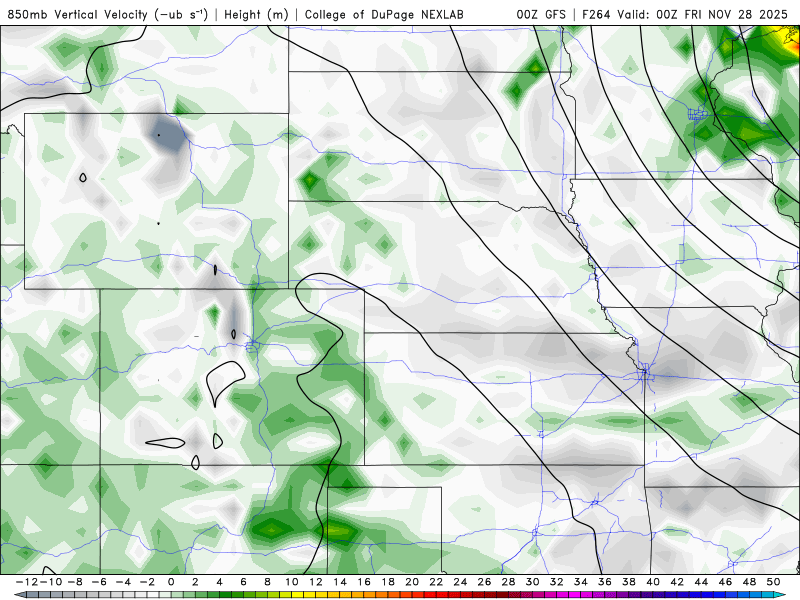Click the "College of DuPage NEXLAB" text
The width and height of the screenshot is (800, 600).
(x=384, y=14)
